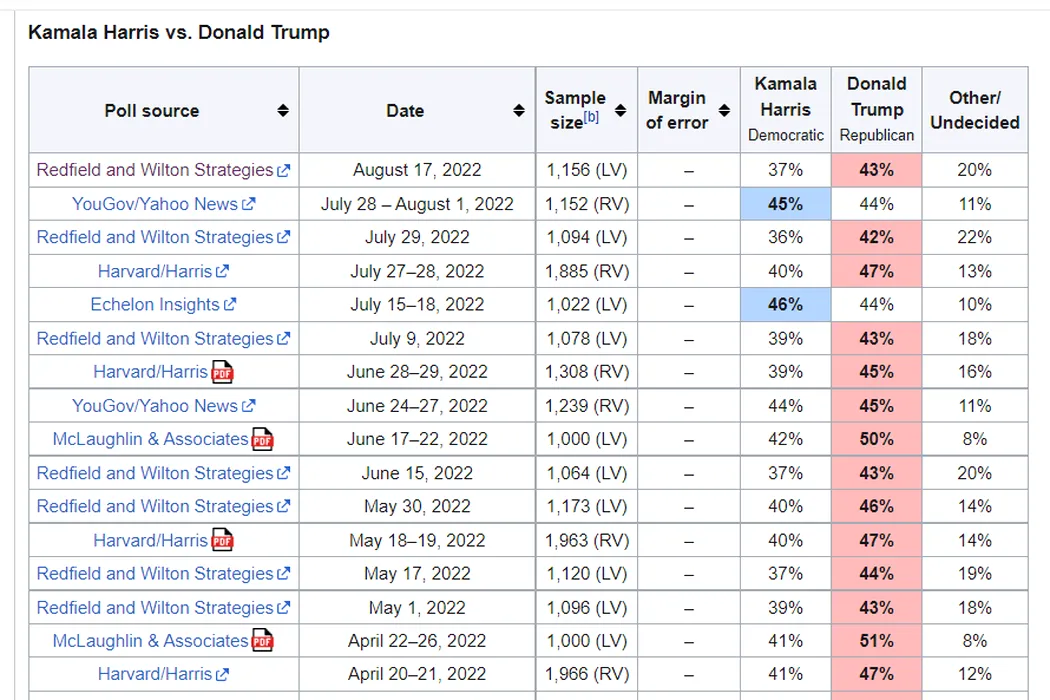Select the Kamala Harris vs. Donald Trump heading
Viewport: 1050px width, 700px height.
tap(179, 32)
